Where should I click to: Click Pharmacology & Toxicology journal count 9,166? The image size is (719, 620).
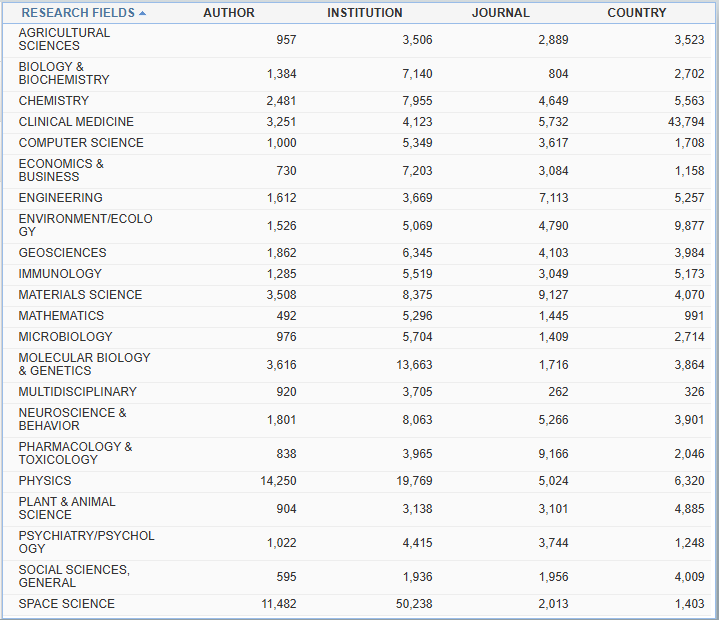pos(553,454)
